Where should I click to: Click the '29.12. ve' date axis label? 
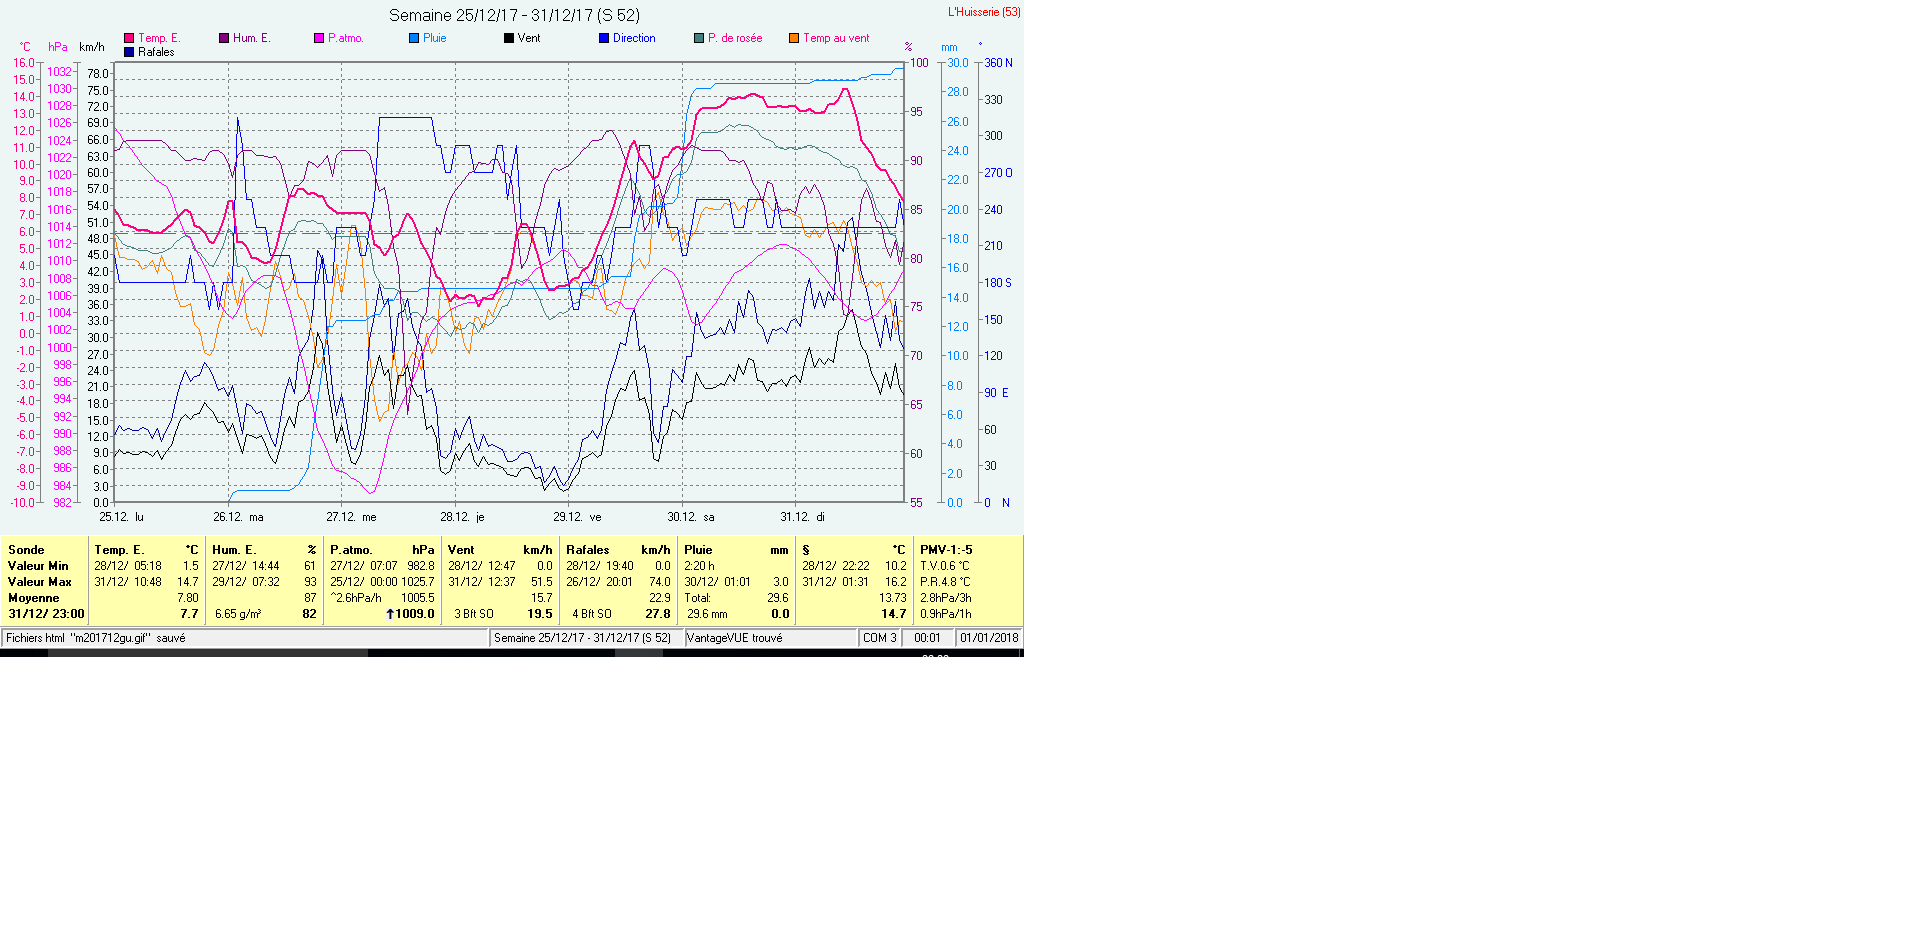(x=577, y=517)
